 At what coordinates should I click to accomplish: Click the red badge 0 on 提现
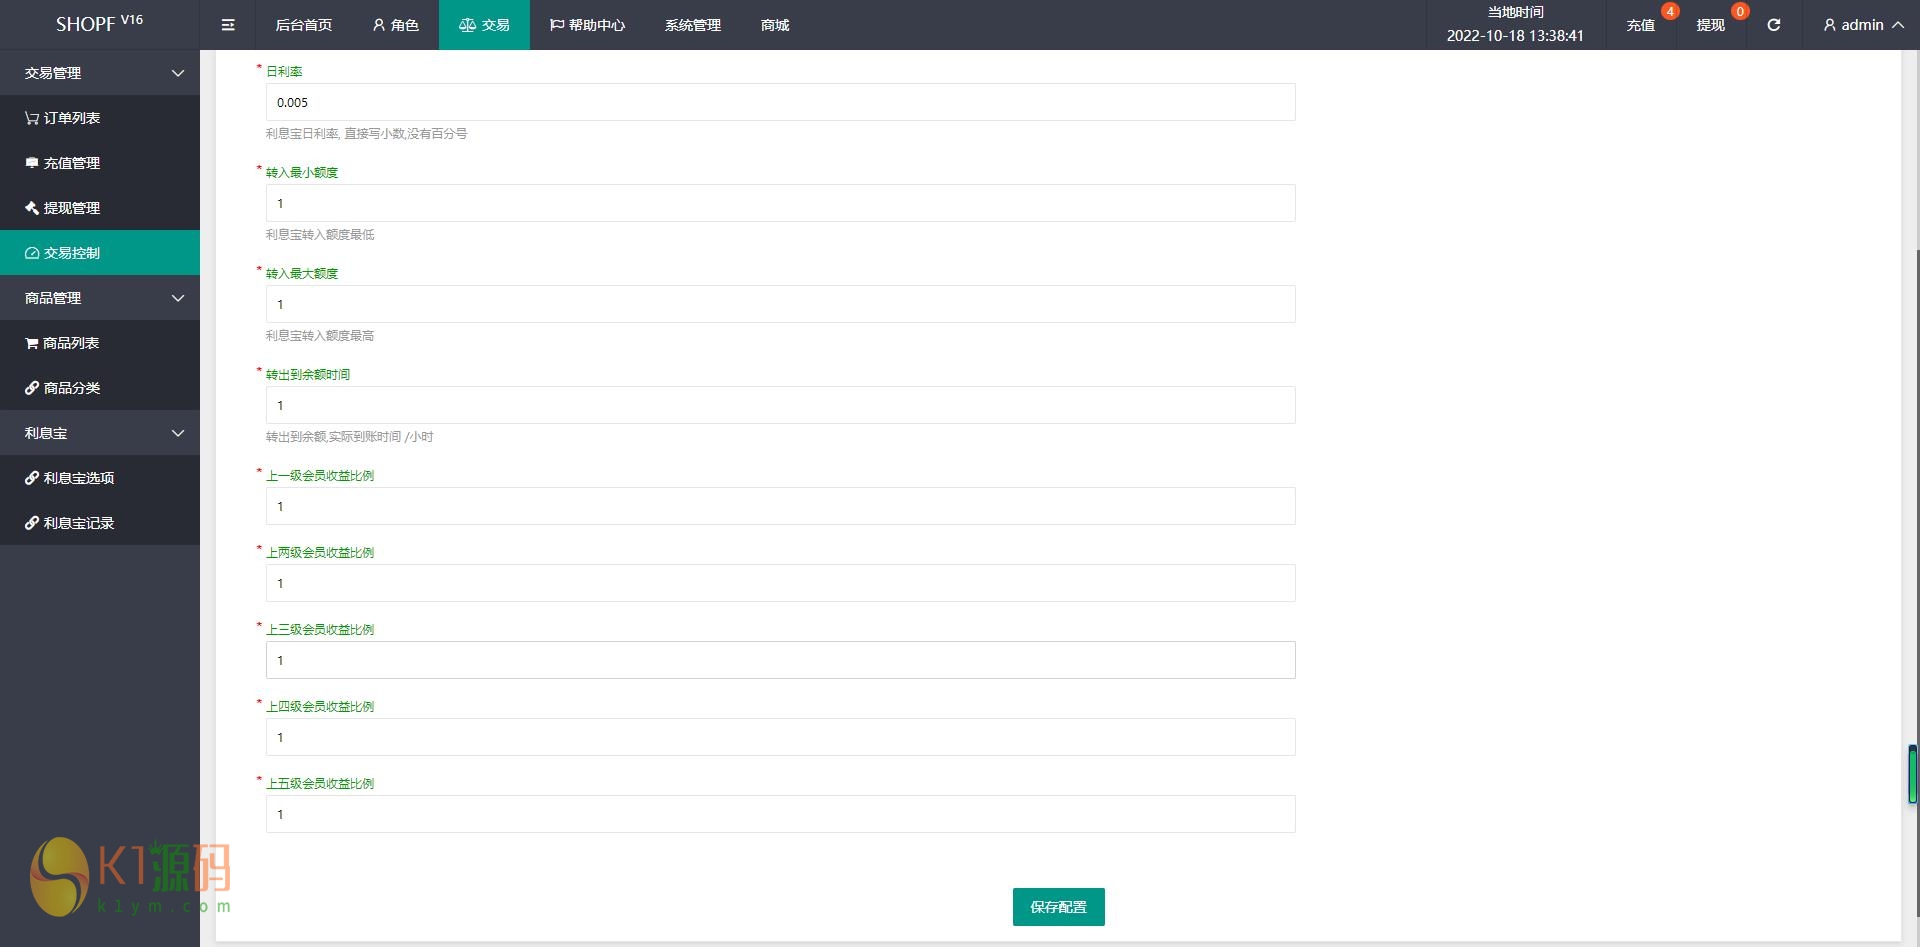point(1740,11)
